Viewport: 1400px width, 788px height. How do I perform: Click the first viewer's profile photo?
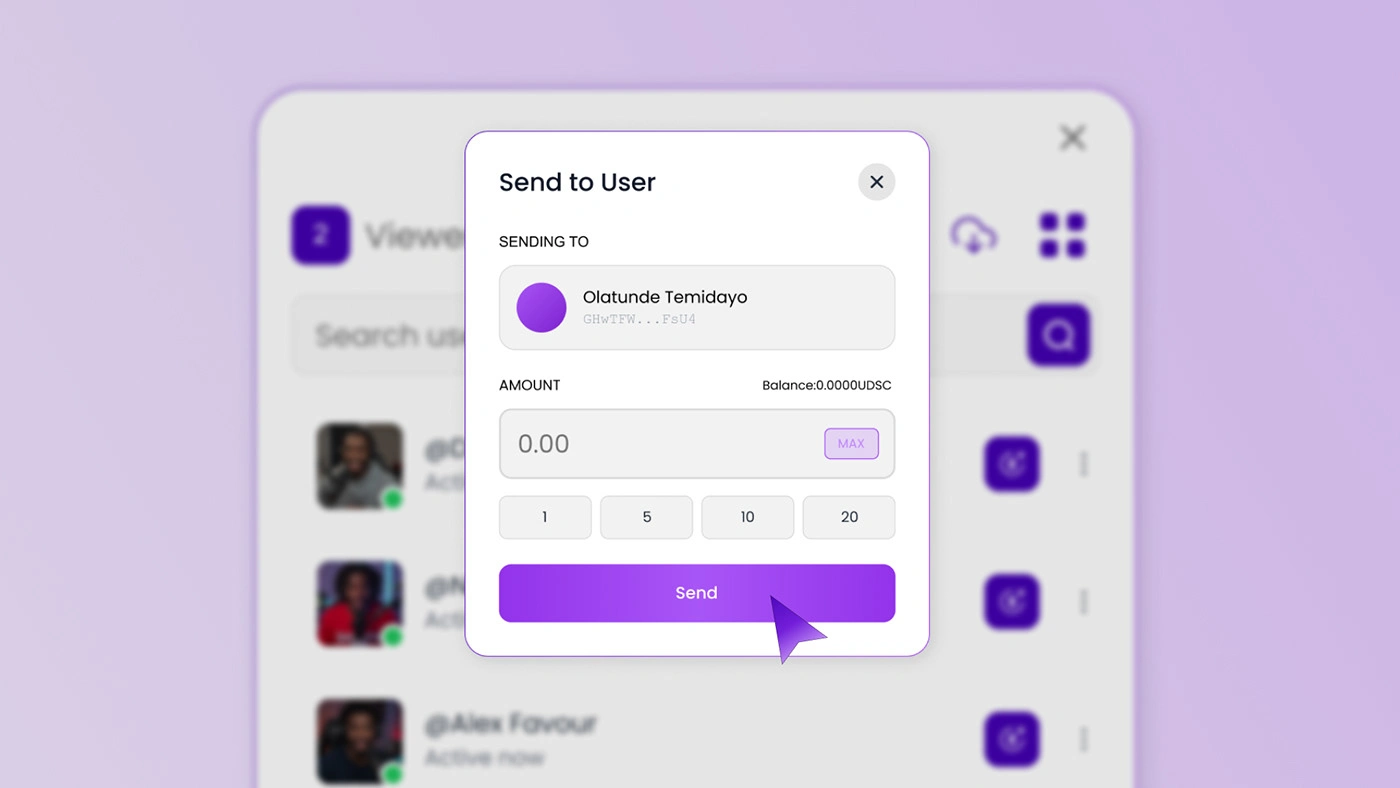pyautogui.click(x=359, y=465)
